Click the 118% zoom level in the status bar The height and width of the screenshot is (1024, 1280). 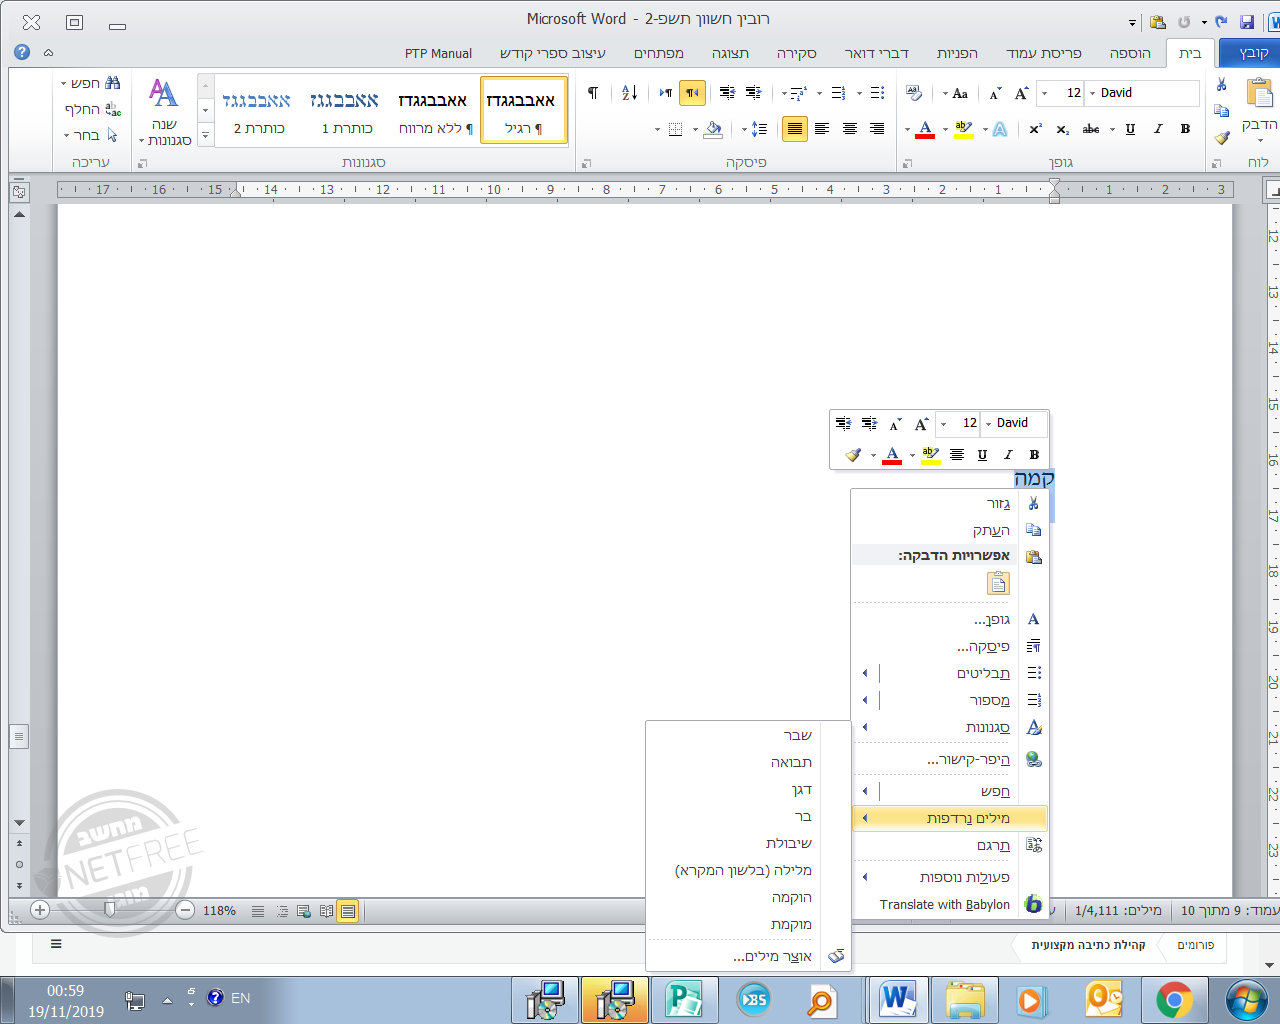(219, 911)
